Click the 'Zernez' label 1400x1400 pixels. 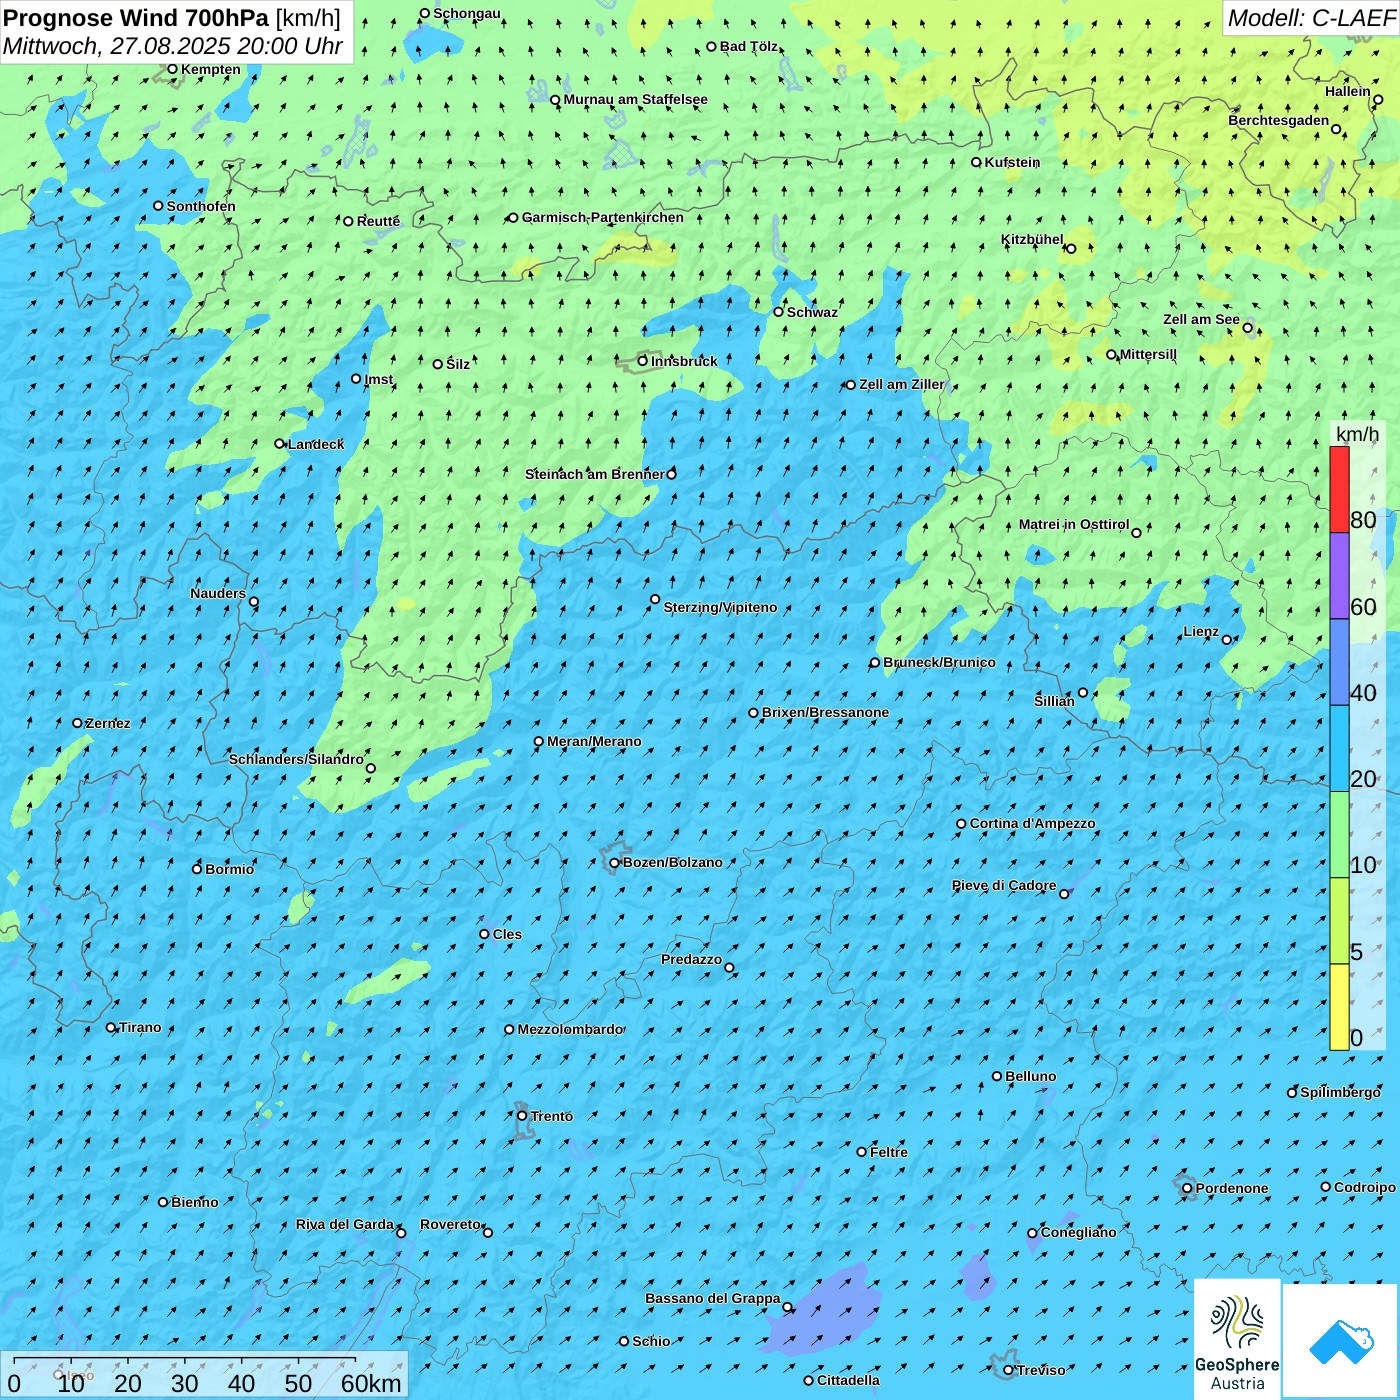[x=108, y=723]
